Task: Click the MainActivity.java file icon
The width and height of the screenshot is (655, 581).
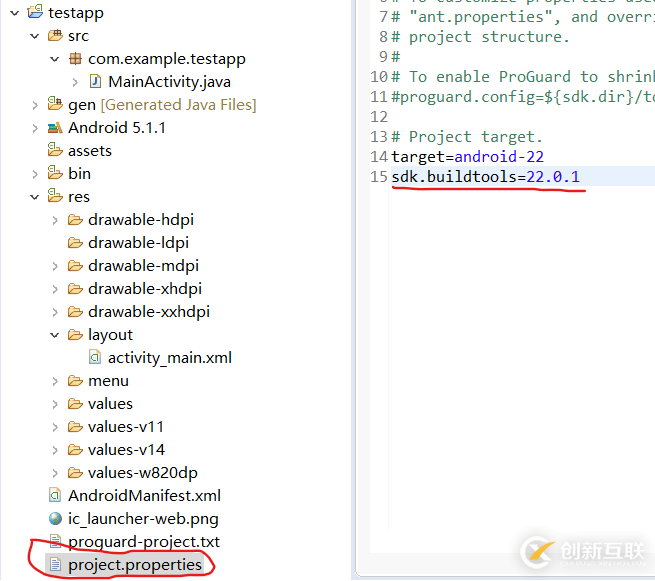Action: 95,82
